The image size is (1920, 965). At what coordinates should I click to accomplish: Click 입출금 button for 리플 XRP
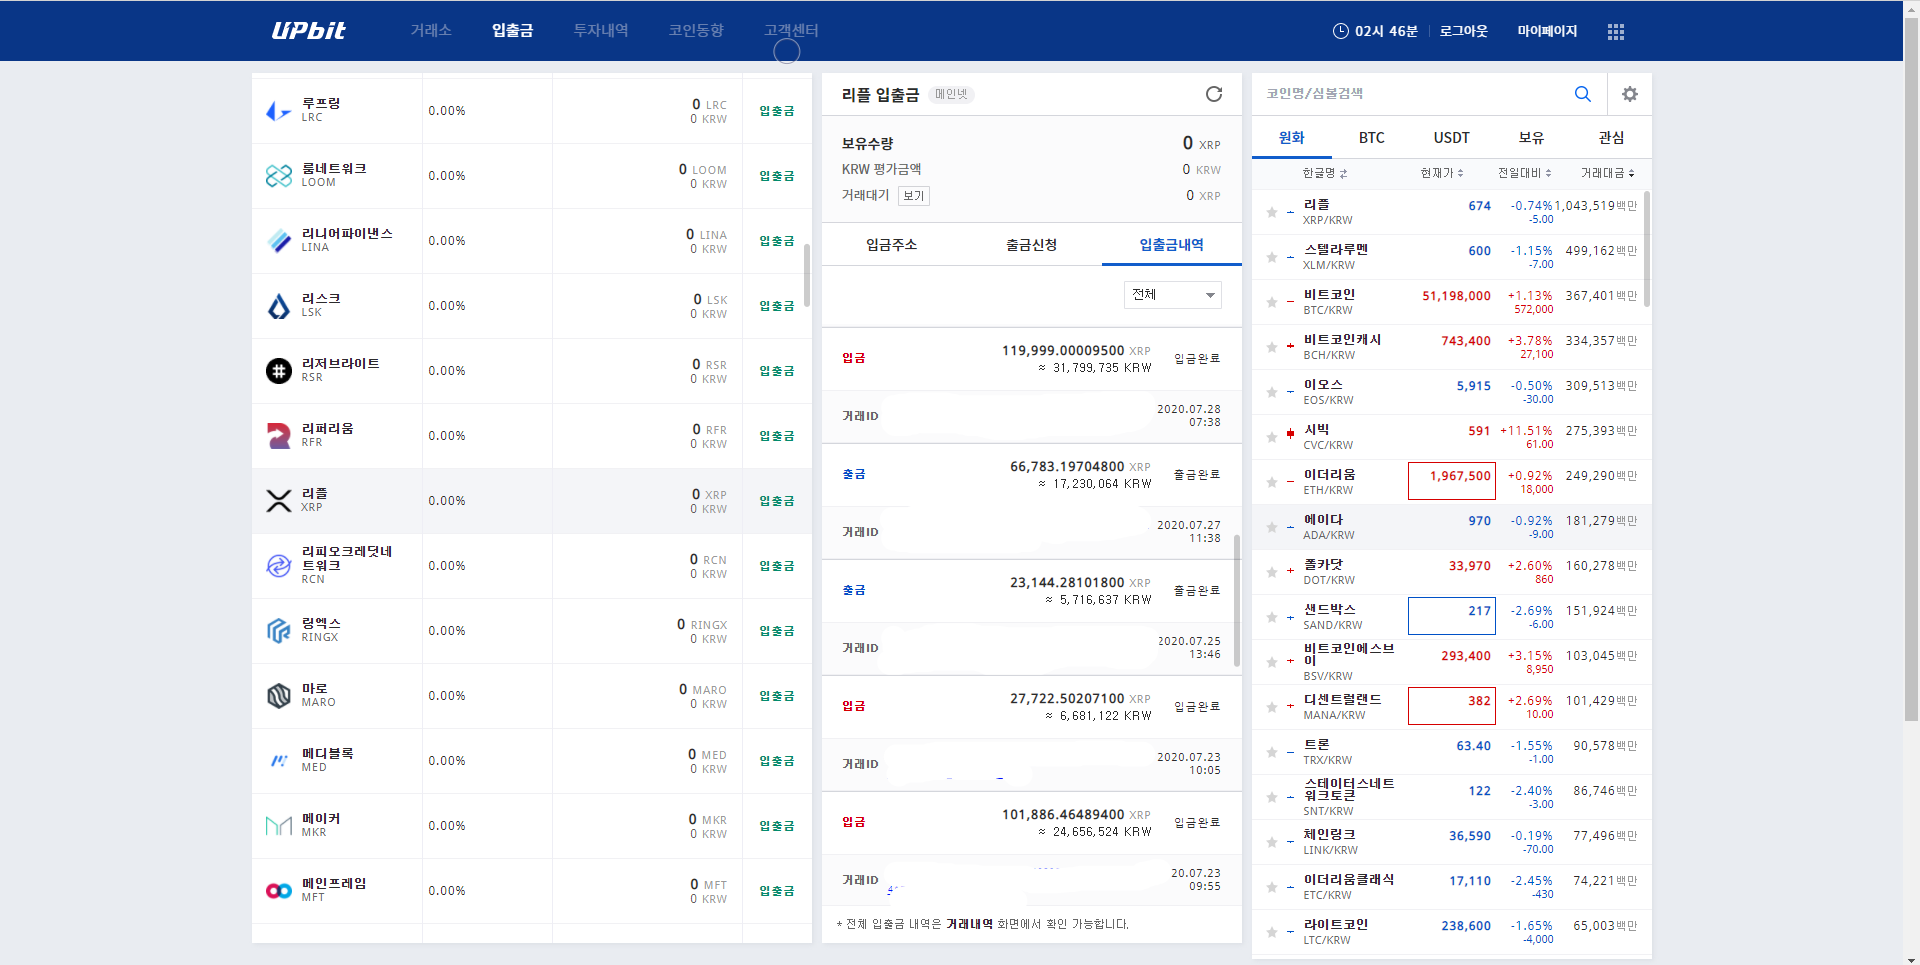point(777,501)
